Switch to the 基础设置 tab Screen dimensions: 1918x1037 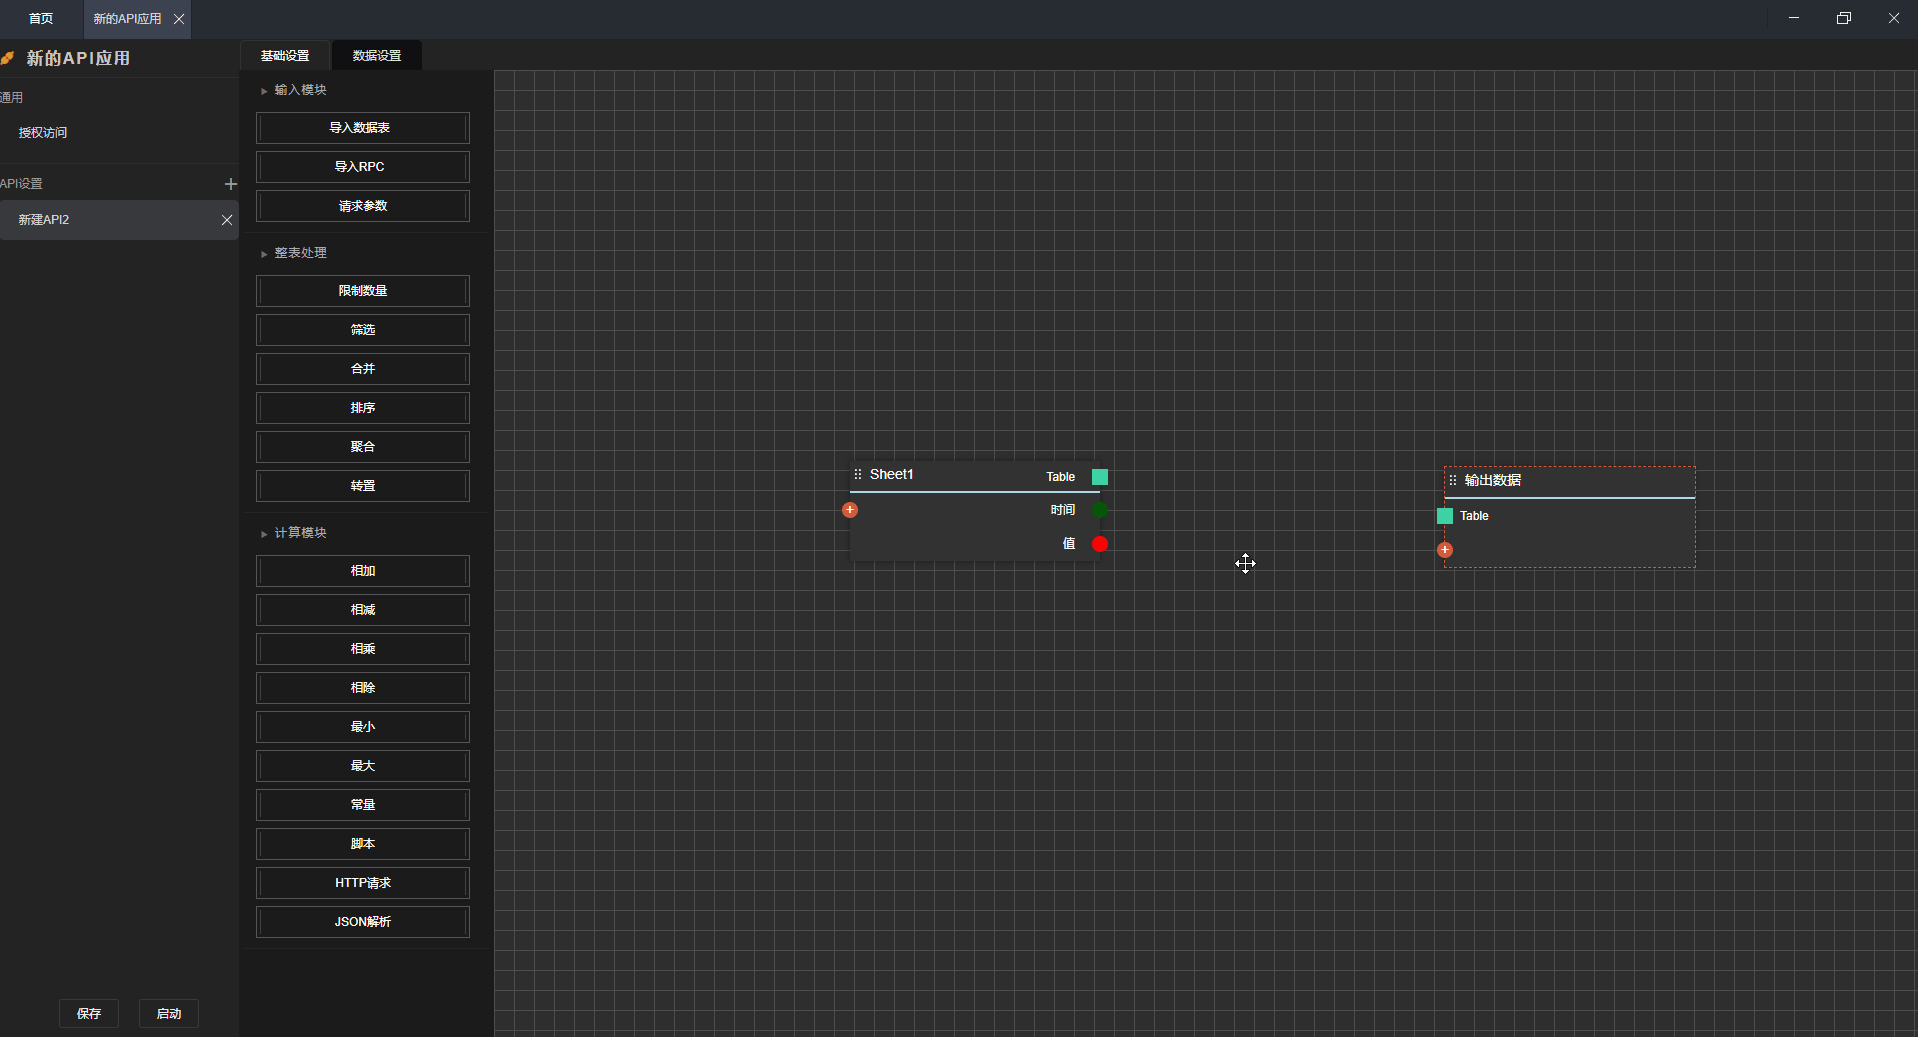285,56
